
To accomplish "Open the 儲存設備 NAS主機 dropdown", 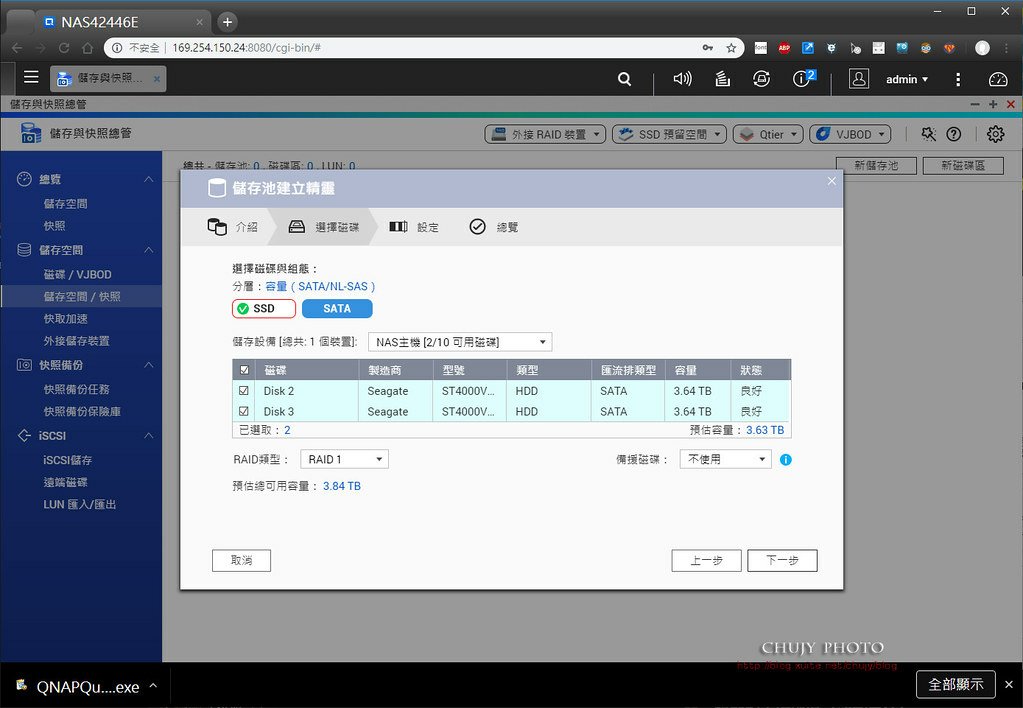I will click(x=460, y=342).
